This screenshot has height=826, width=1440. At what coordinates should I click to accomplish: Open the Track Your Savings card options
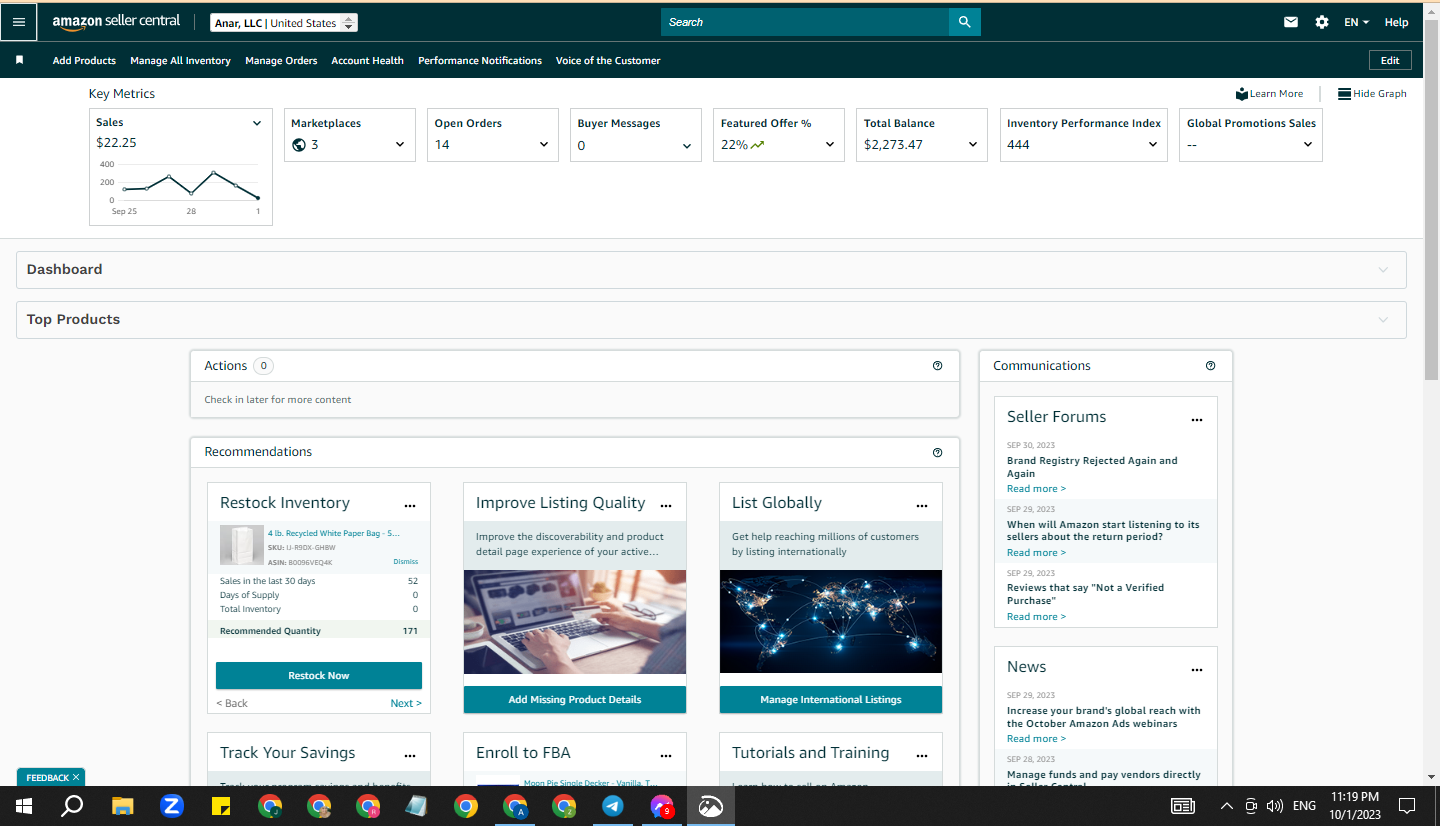pos(410,756)
